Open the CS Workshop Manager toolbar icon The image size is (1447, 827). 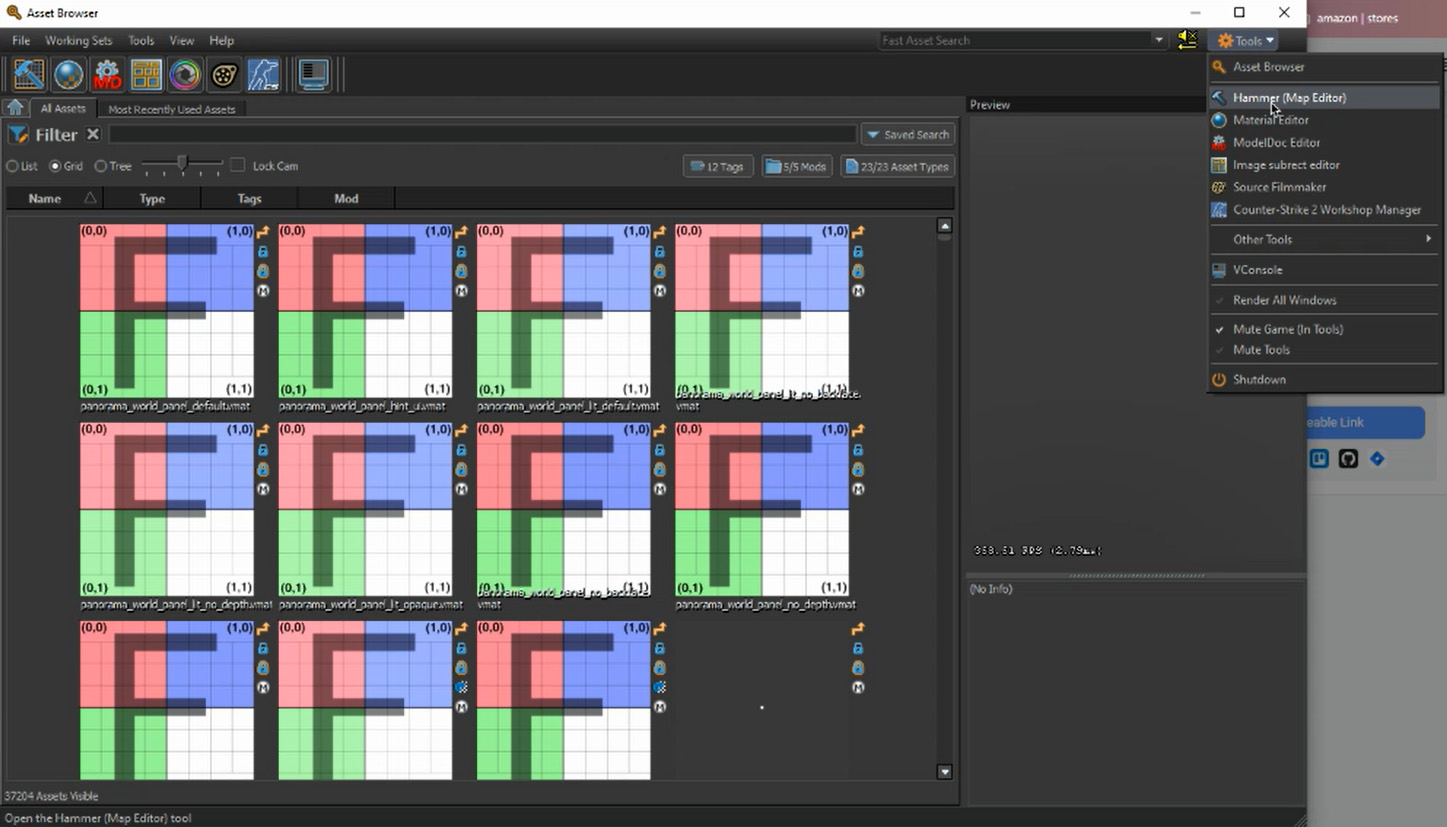pyautogui.click(x=263, y=75)
